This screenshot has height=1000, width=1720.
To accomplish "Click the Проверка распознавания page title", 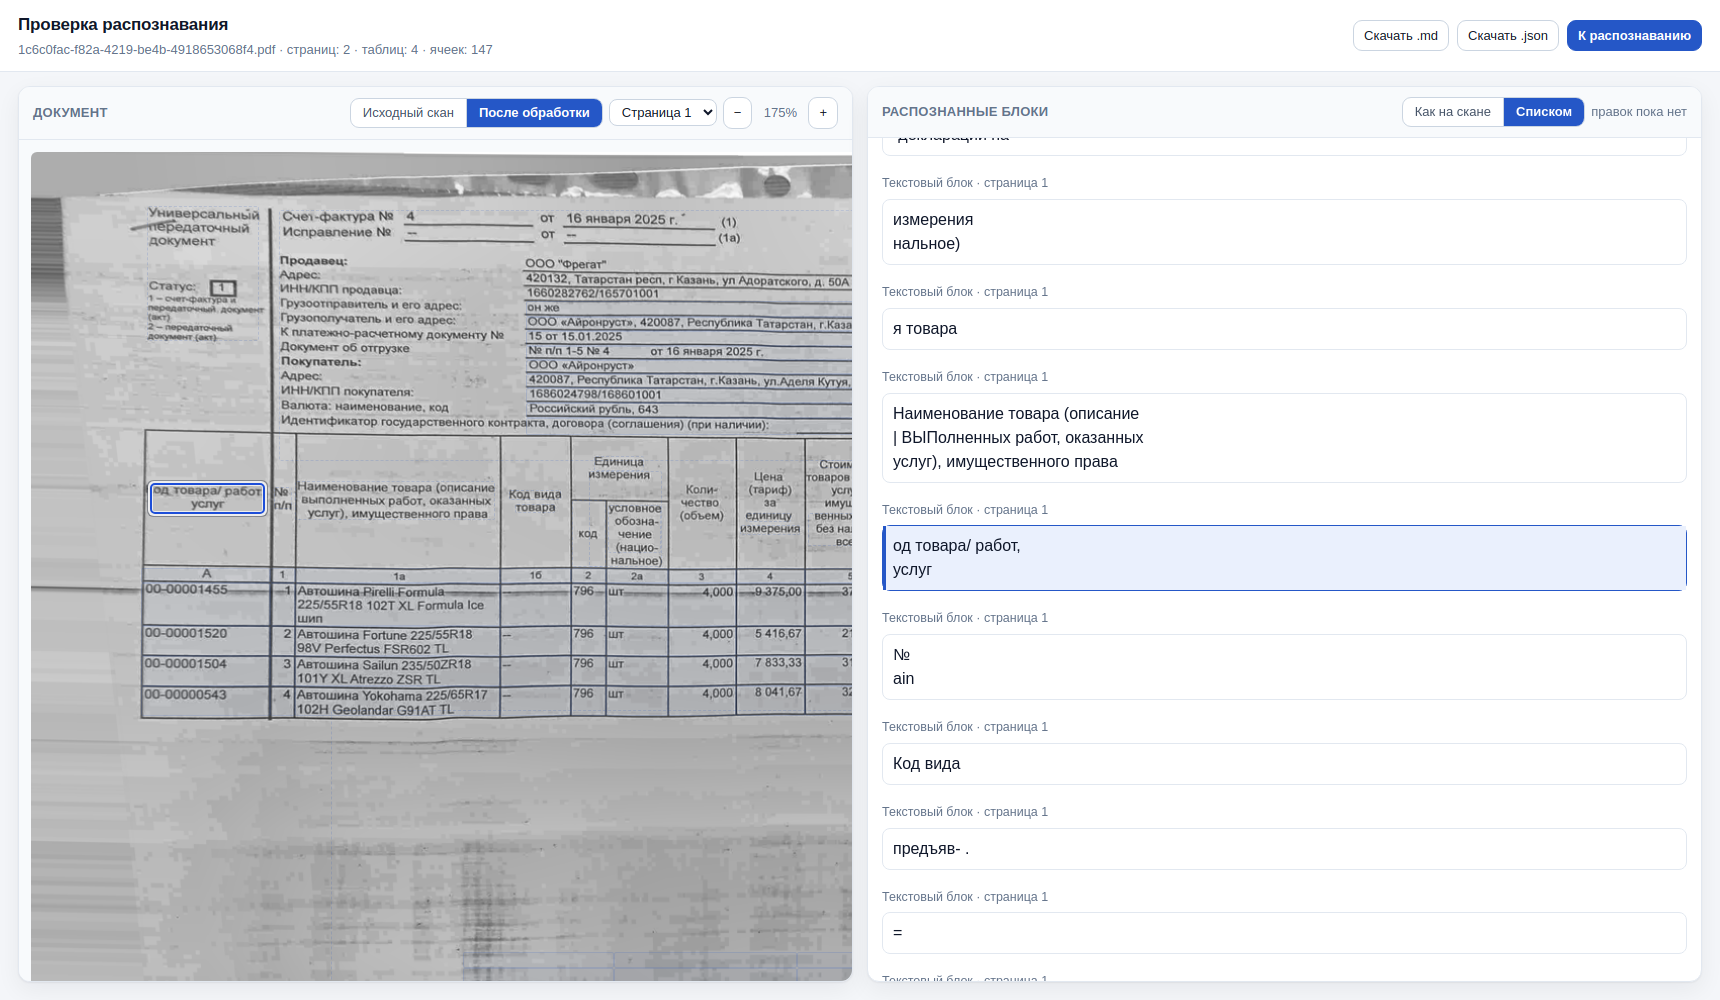I will click(123, 24).
